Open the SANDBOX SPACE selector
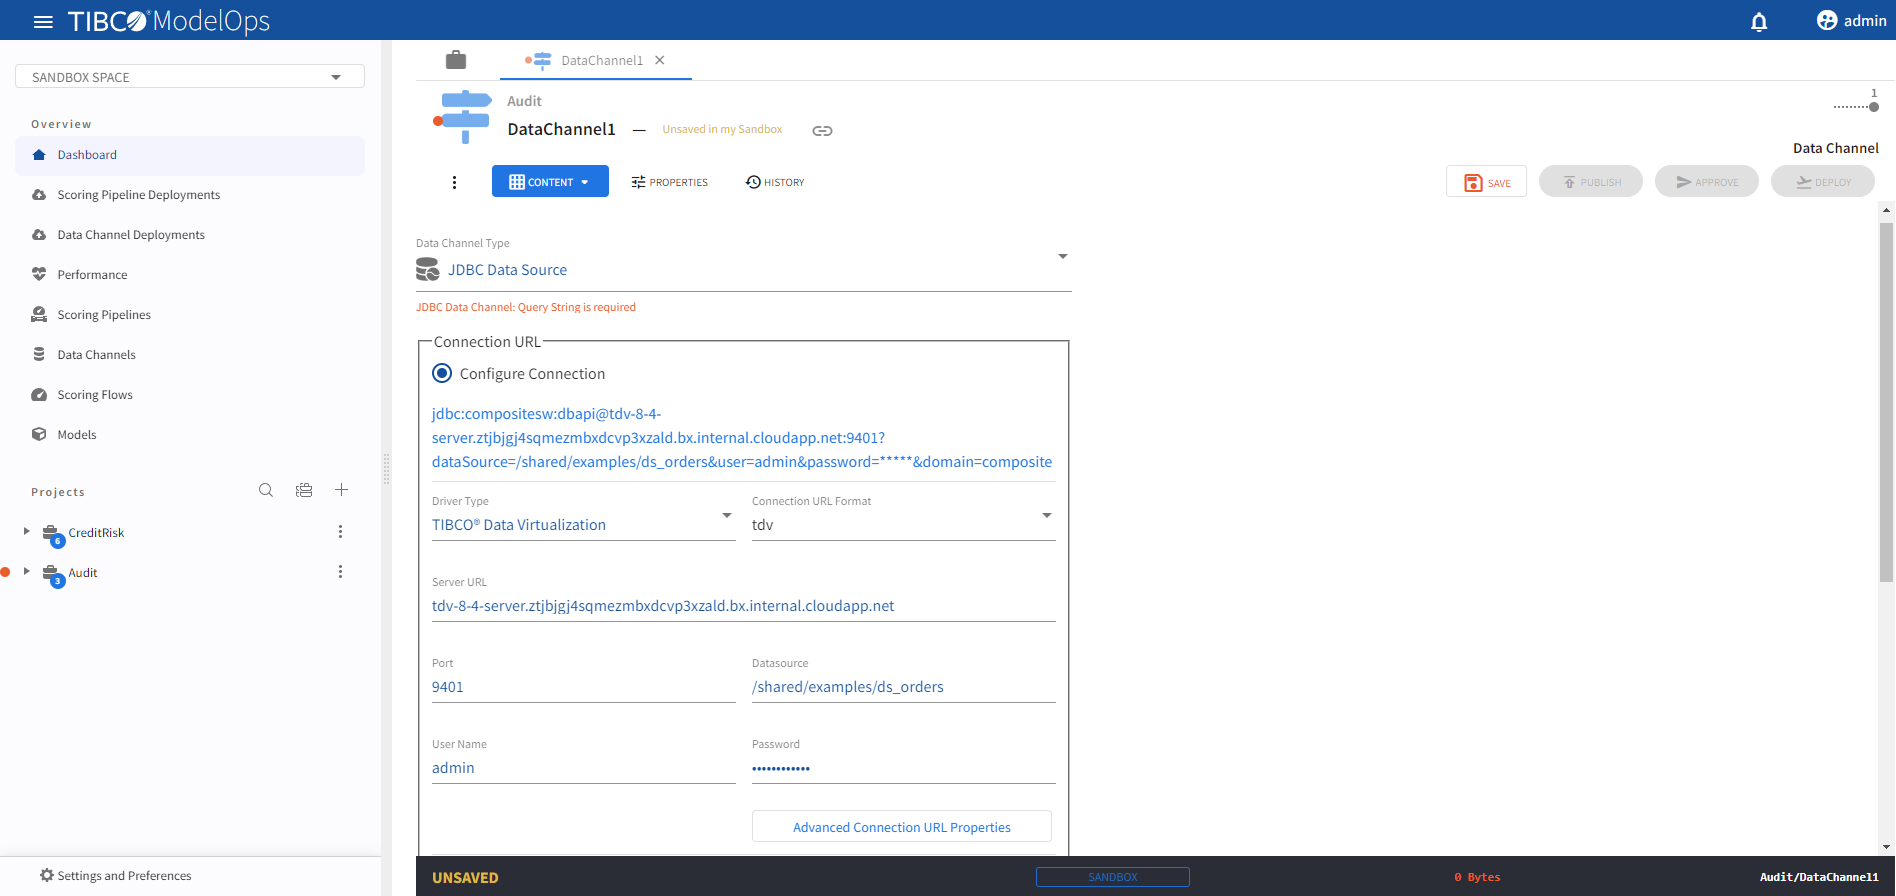Image resolution: width=1896 pixels, height=896 pixels. [x=190, y=77]
